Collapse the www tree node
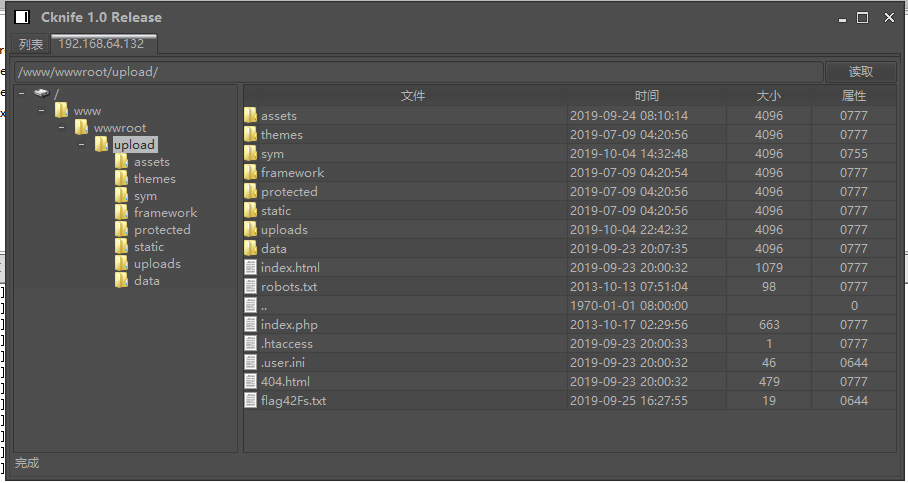This screenshot has width=908, height=483. coord(41,111)
